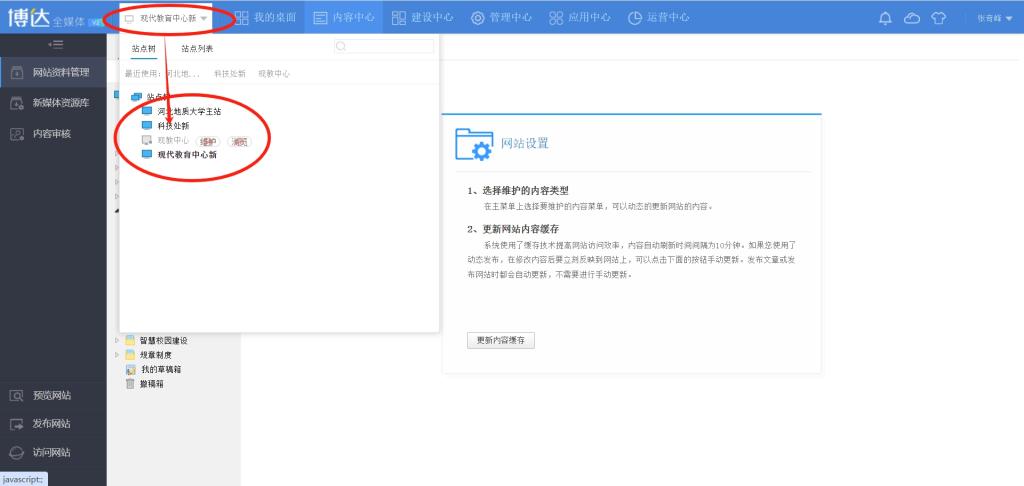Open the site selector 现代教育中心新 dropdown
1024x486 pixels.
click(166, 18)
